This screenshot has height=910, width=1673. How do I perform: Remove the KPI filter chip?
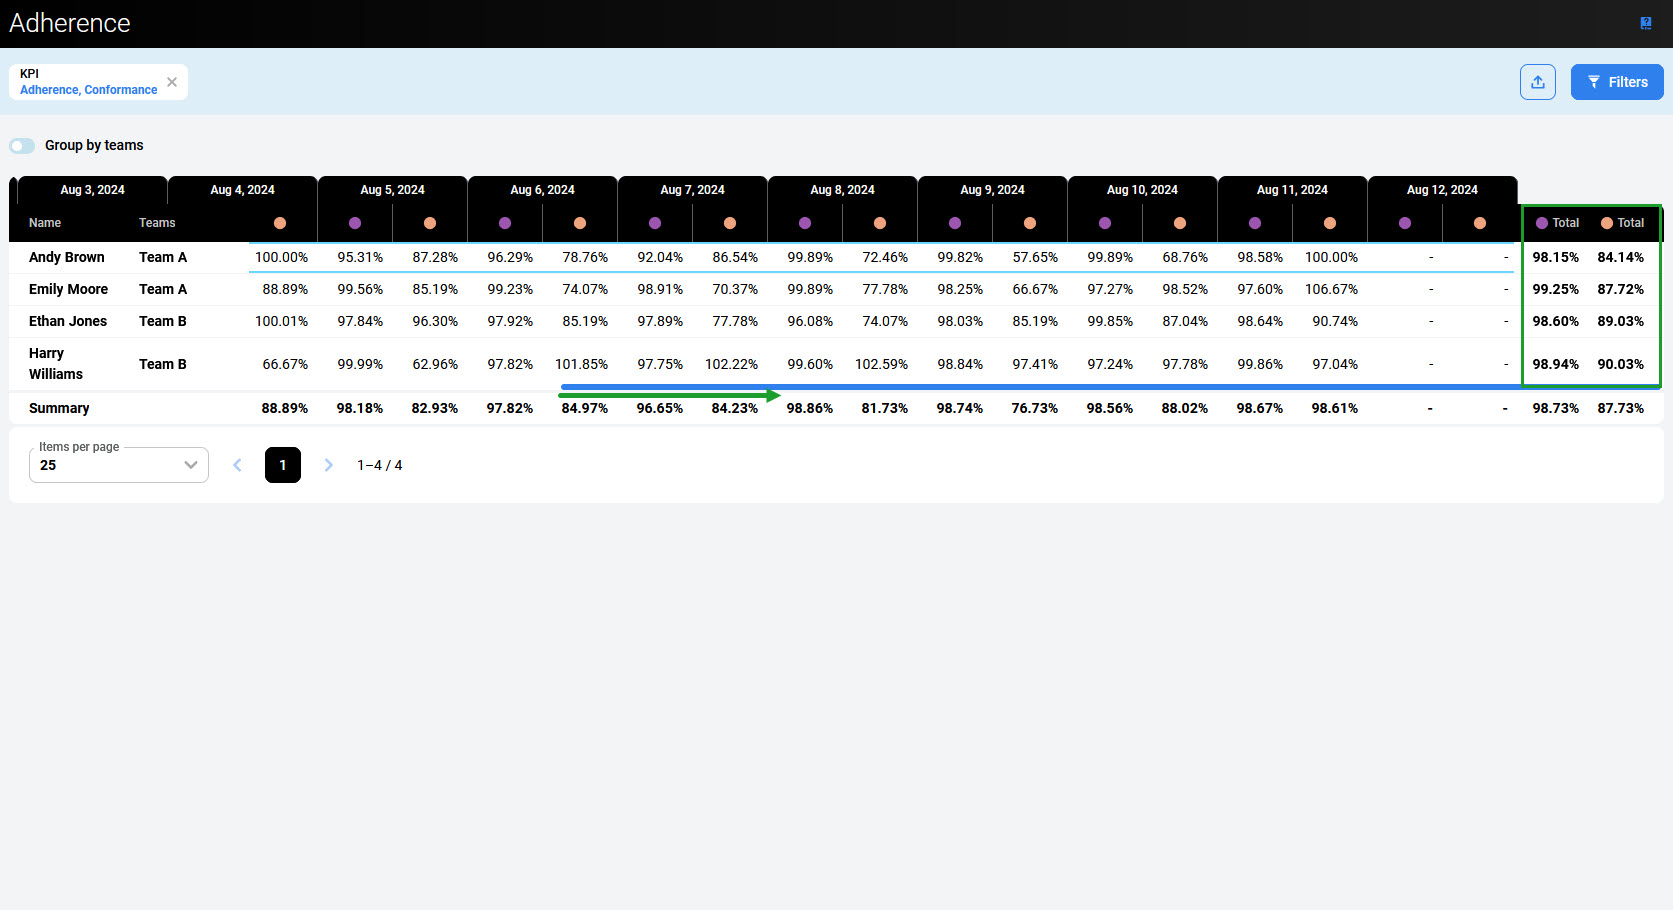[x=172, y=82]
